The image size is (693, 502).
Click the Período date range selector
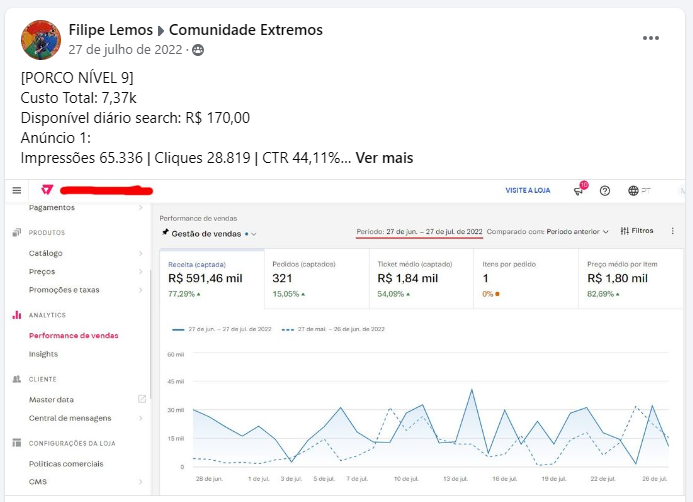click(x=419, y=232)
